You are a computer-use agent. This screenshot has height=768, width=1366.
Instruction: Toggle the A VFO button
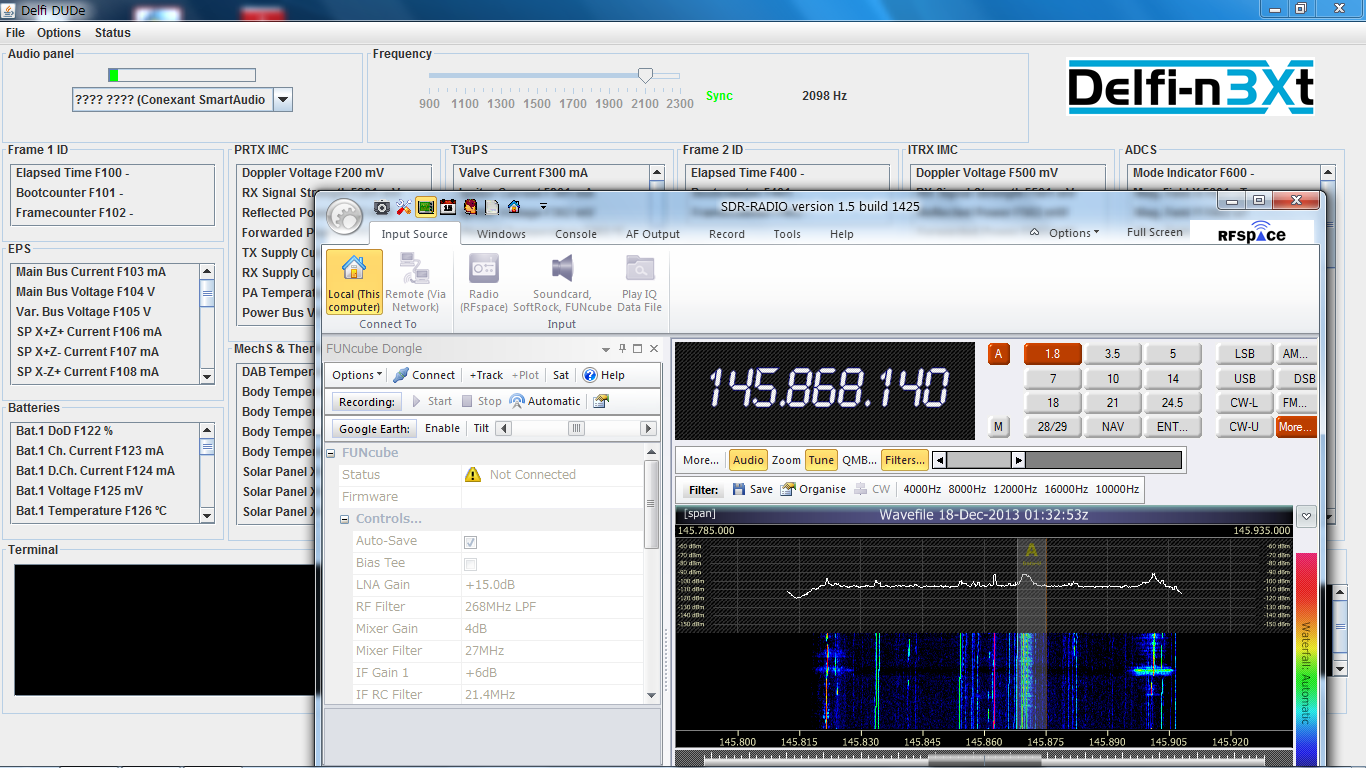(x=998, y=354)
